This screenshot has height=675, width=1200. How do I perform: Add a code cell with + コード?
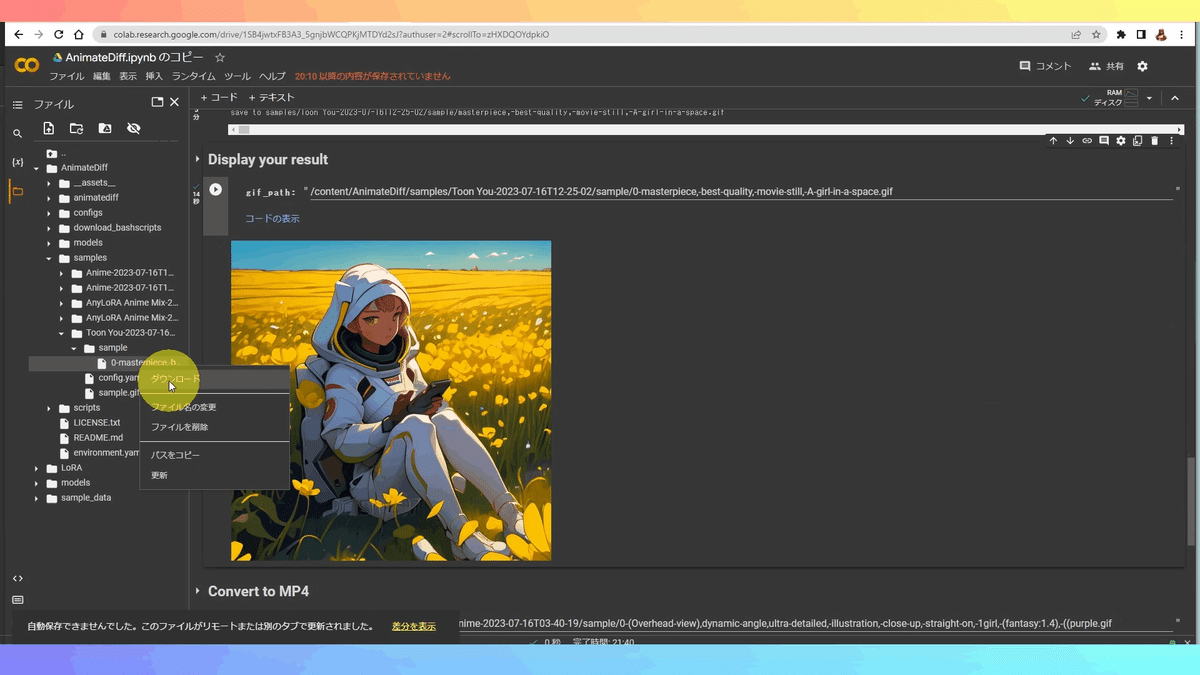[219, 98]
